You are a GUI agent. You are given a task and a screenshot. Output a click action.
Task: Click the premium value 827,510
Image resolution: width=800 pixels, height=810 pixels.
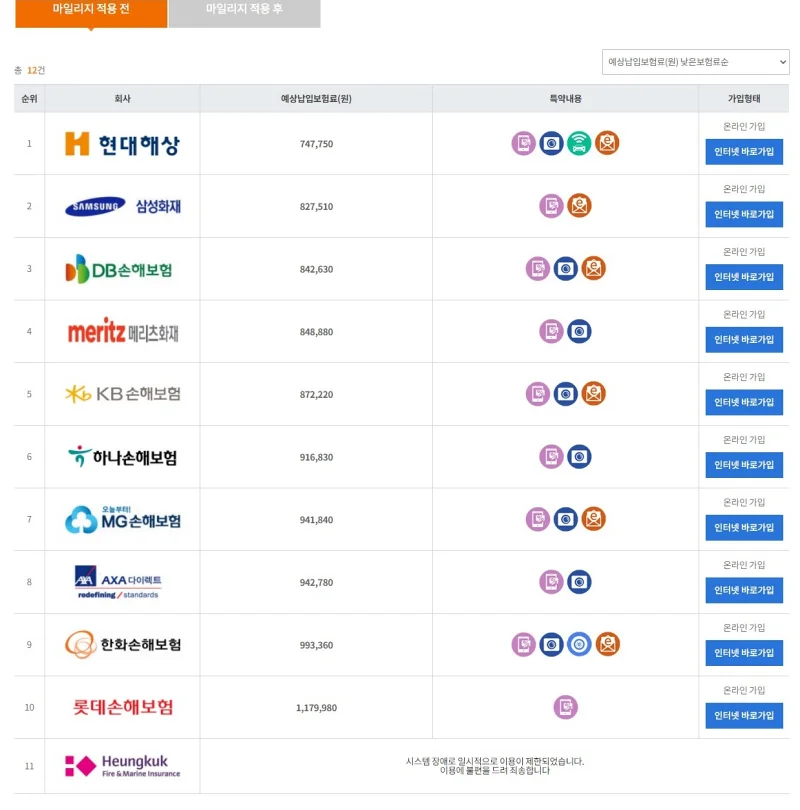(316, 207)
